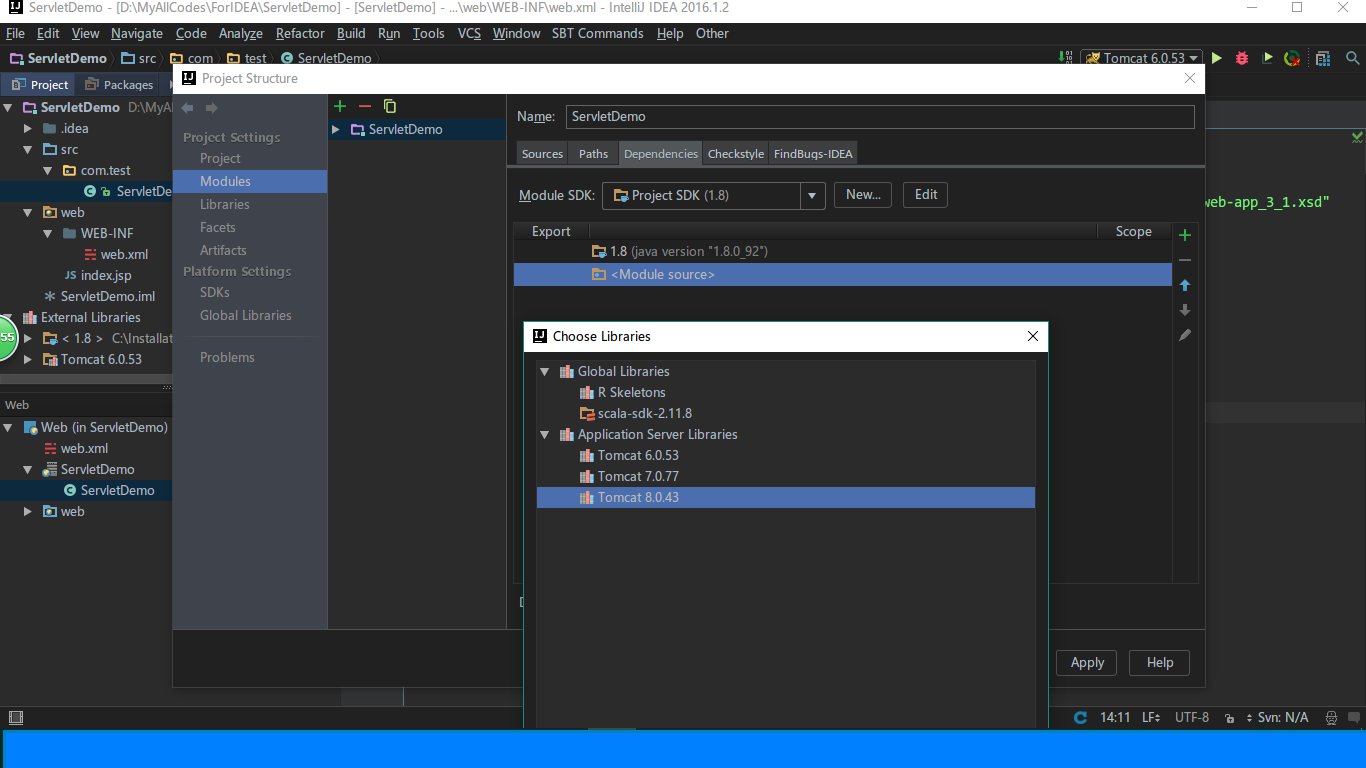1366x768 pixels.
Task: Click the Help button
Action: [1159, 662]
